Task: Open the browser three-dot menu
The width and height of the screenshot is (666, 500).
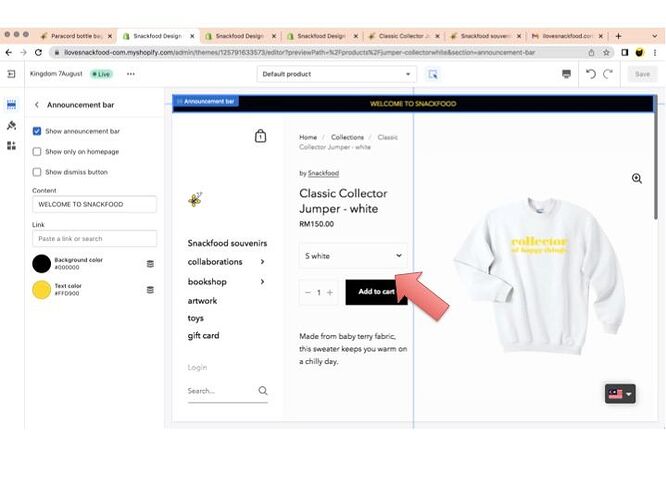Action: tap(655, 52)
